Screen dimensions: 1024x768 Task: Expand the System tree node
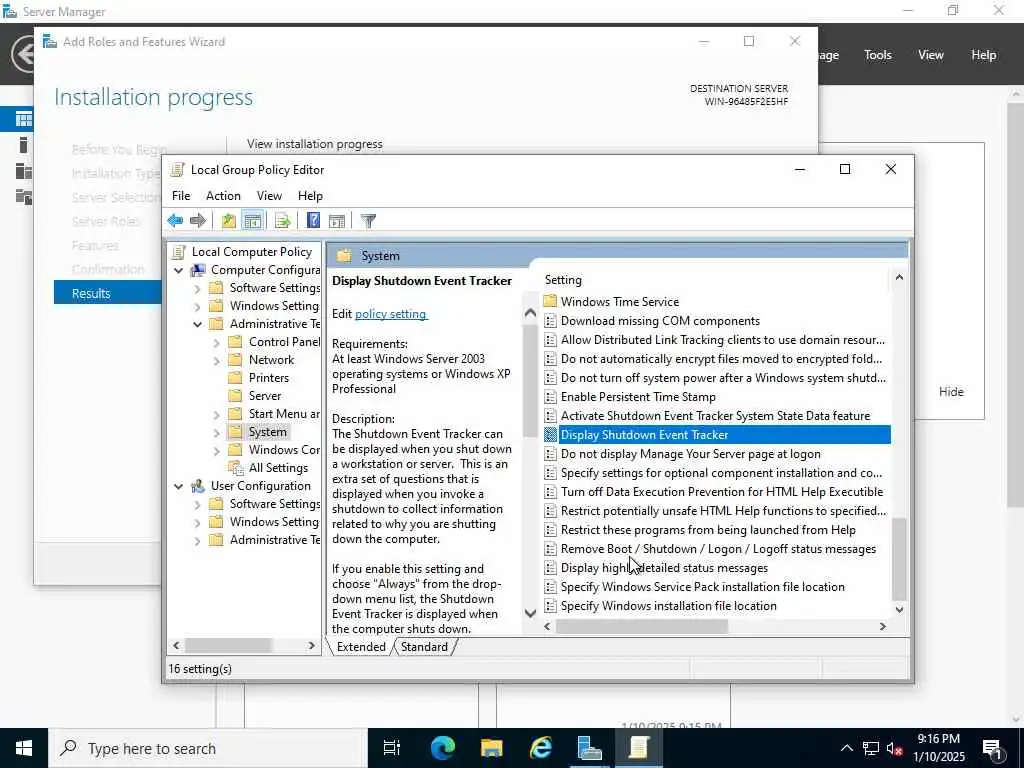pos(216,432)
